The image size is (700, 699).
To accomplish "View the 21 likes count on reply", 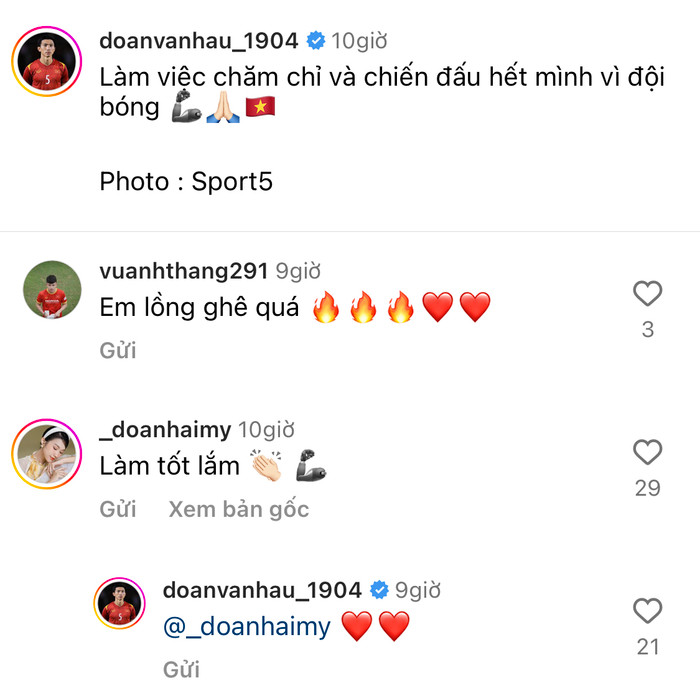I will click(648, 647).
